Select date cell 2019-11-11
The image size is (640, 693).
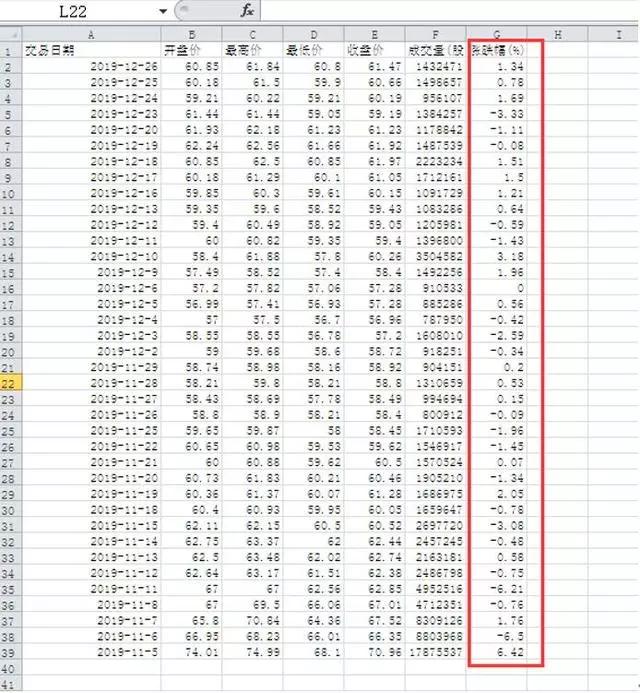coord(91,589)
